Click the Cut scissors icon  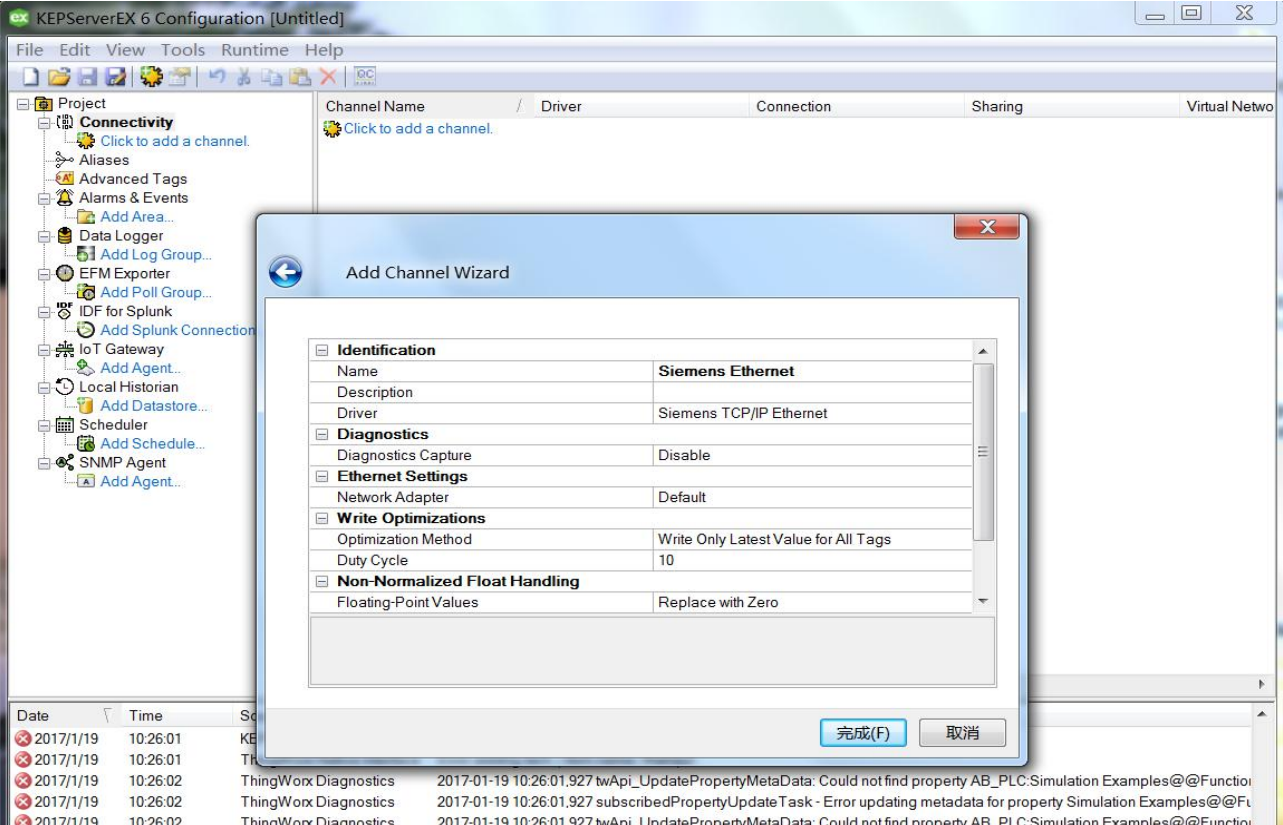(244, 76)
